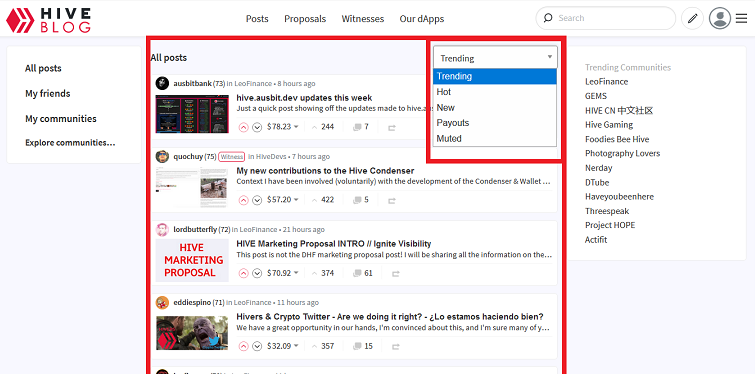Open the Proposals nav item
This screenshot has width=755, height=374.
coord(305,19)
